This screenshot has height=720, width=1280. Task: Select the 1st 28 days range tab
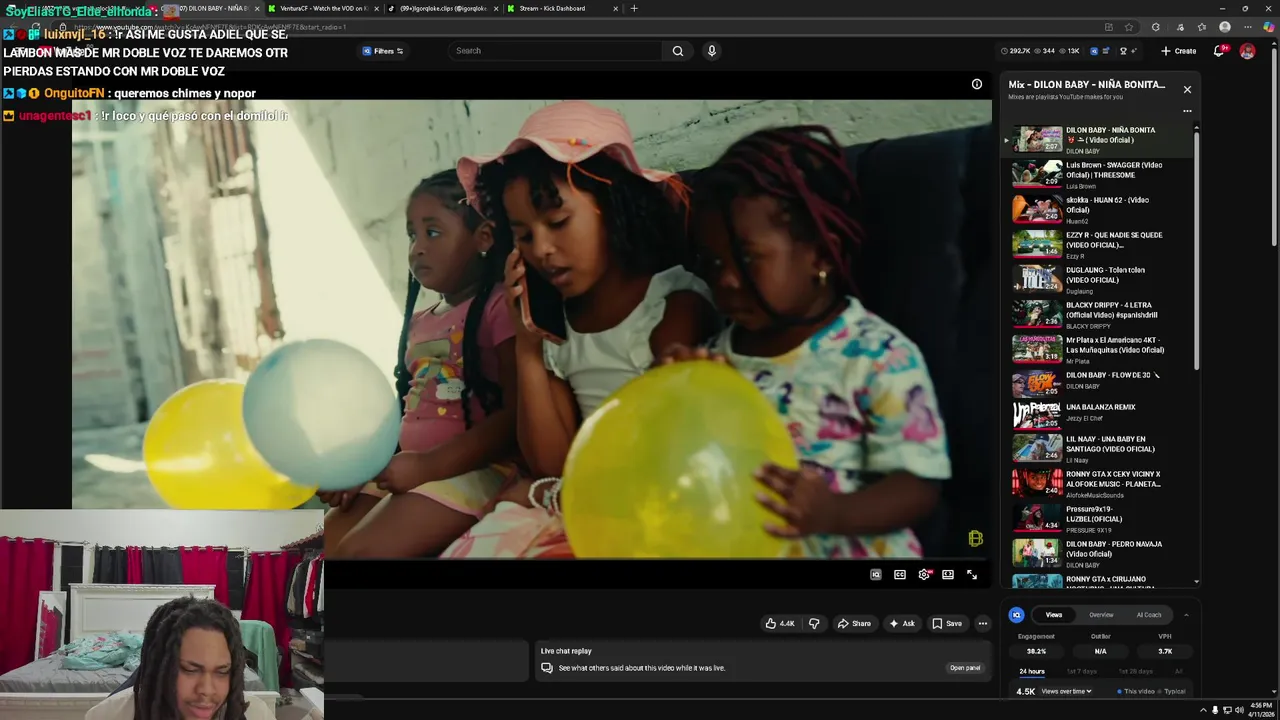coord(1136,671)
